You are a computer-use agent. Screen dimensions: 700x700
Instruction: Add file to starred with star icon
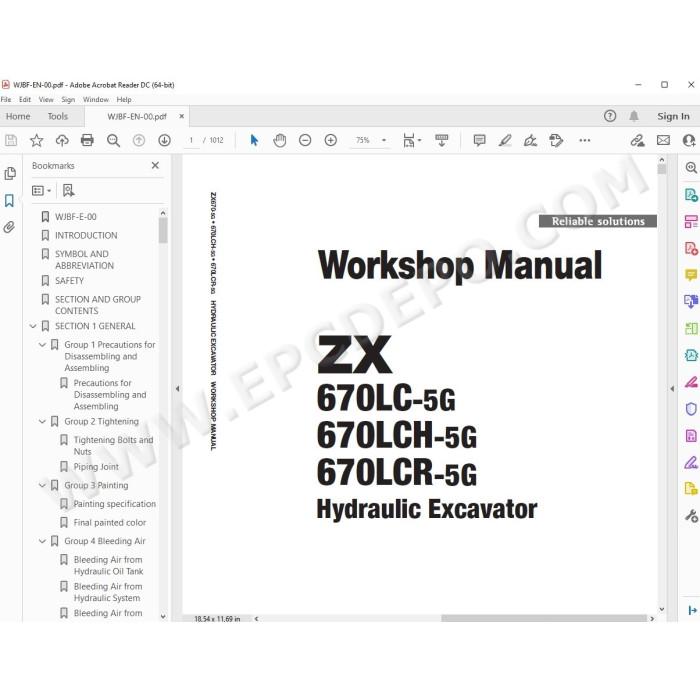[36, 141]
